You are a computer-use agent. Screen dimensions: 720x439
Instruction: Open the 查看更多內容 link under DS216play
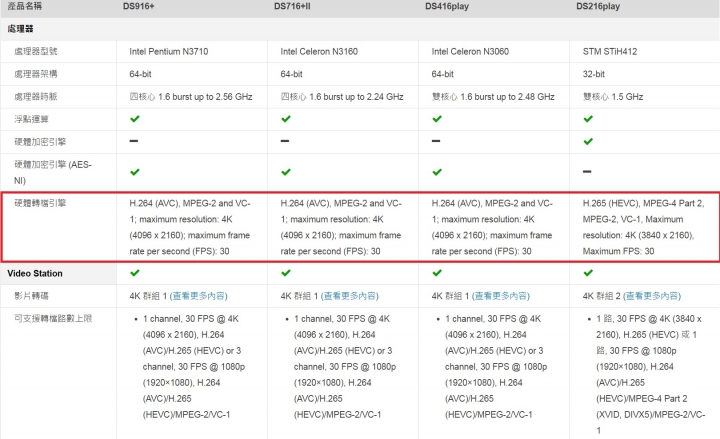pyautogui.click(x=652, y=296)
